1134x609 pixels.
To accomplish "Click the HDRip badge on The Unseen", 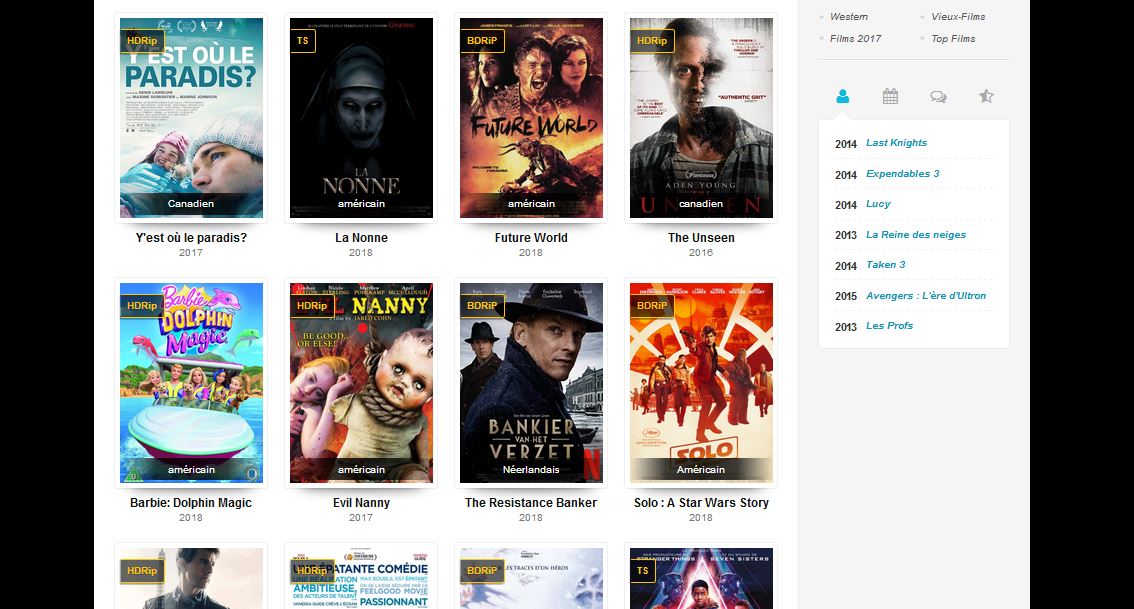I will point(652,41).
